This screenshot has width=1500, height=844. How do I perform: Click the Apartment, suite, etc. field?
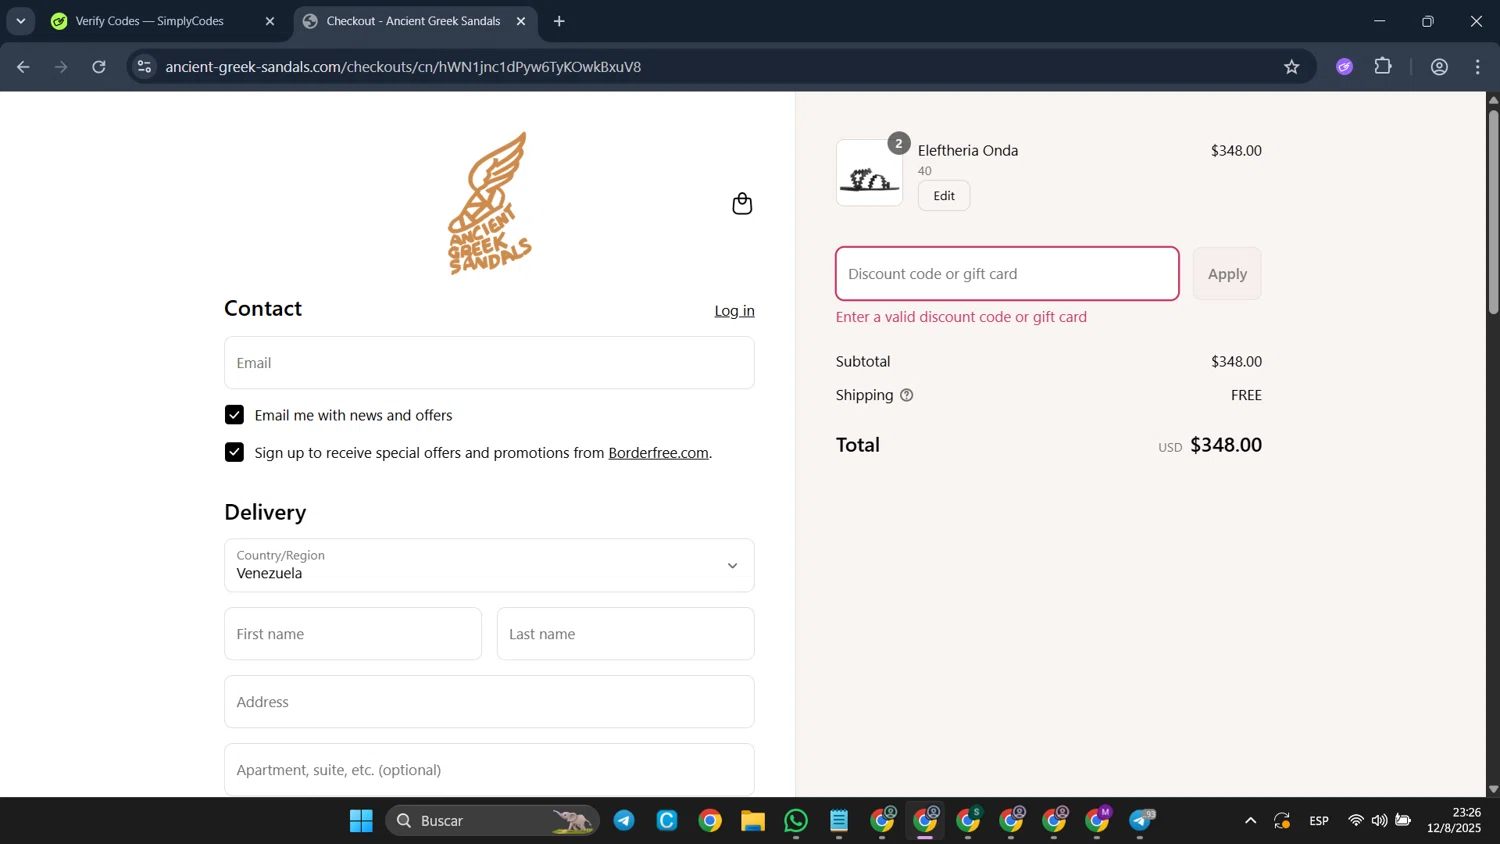pyautogui.click(x=489, y=770)
